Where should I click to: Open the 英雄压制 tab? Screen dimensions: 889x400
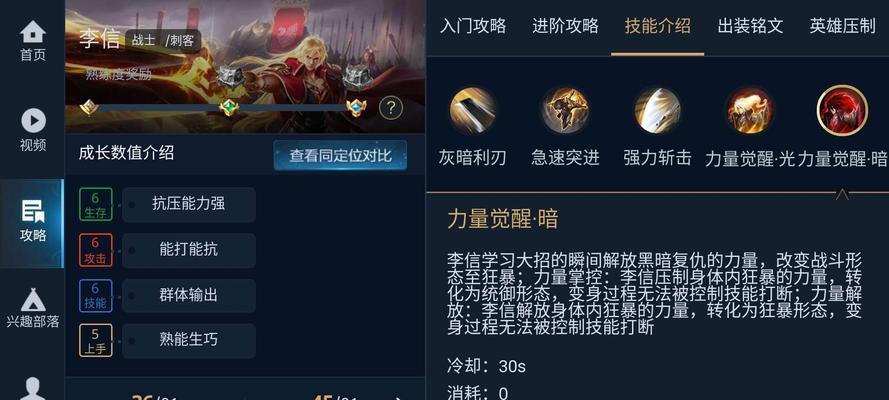pyautogui.click(x=843, y=26)
